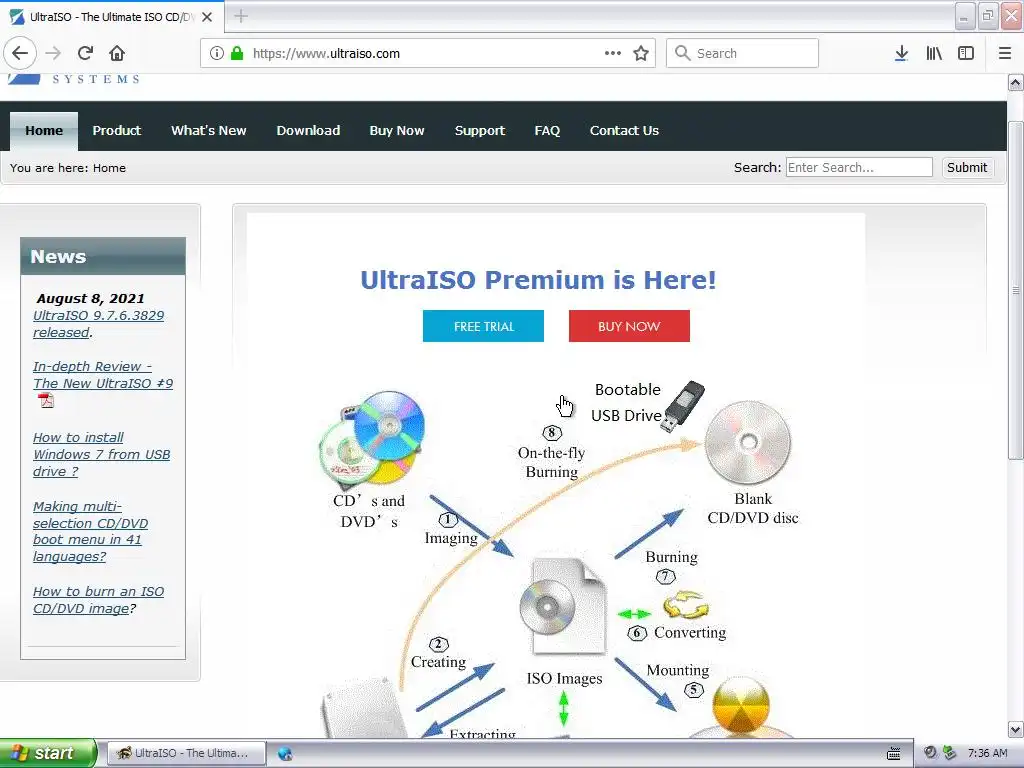Close the UltraISO tab
Screen dimensions: 1024x768
point(207,17)
